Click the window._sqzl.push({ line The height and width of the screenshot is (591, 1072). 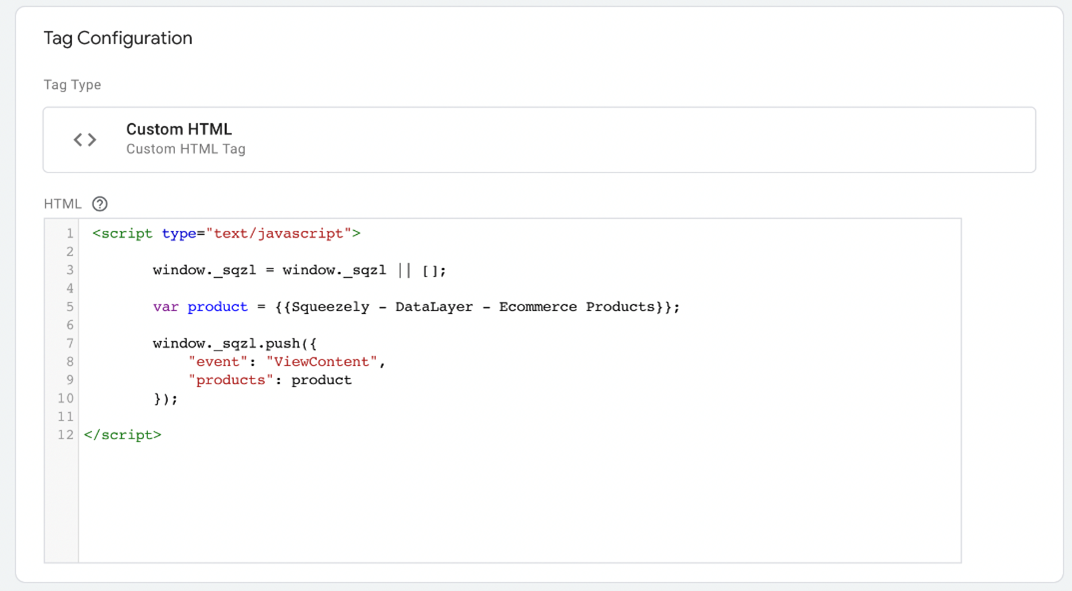click(x=234, y=343)
